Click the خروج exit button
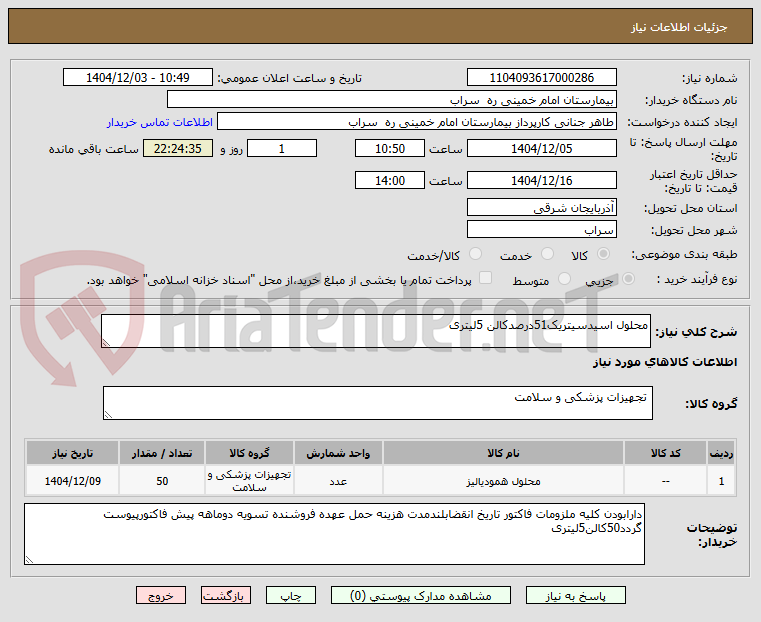Viewport: 761px width, 622px height. [161, 595]
